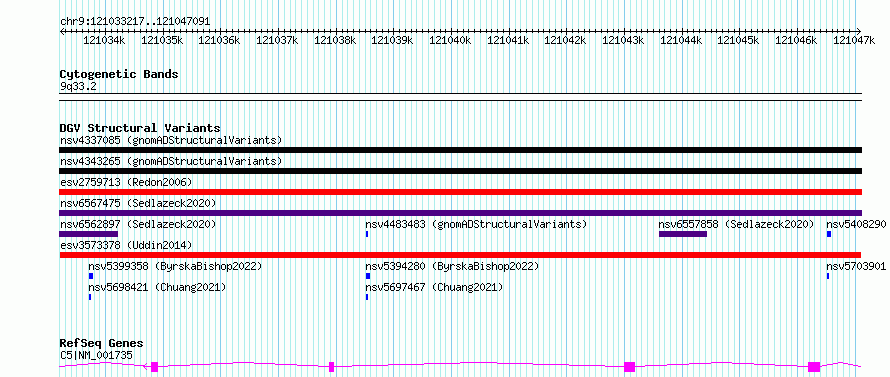Click the 121045k ruler tick label

[x=738, y=40]
